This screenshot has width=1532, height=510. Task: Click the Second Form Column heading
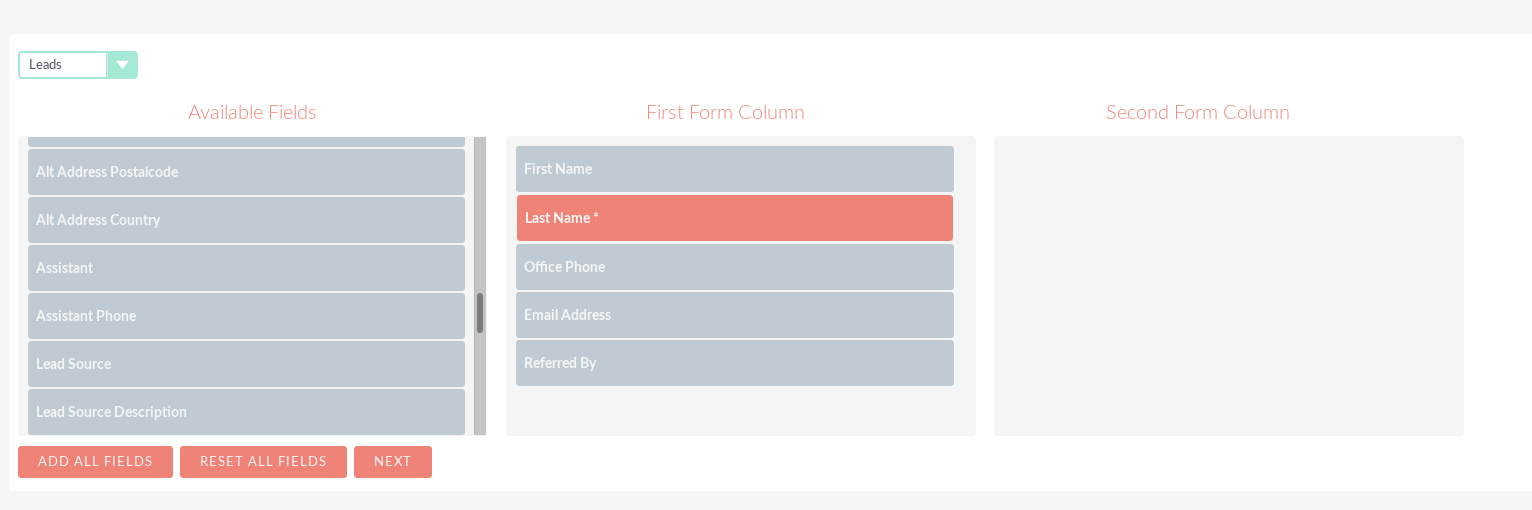[x=1198, y=112]
